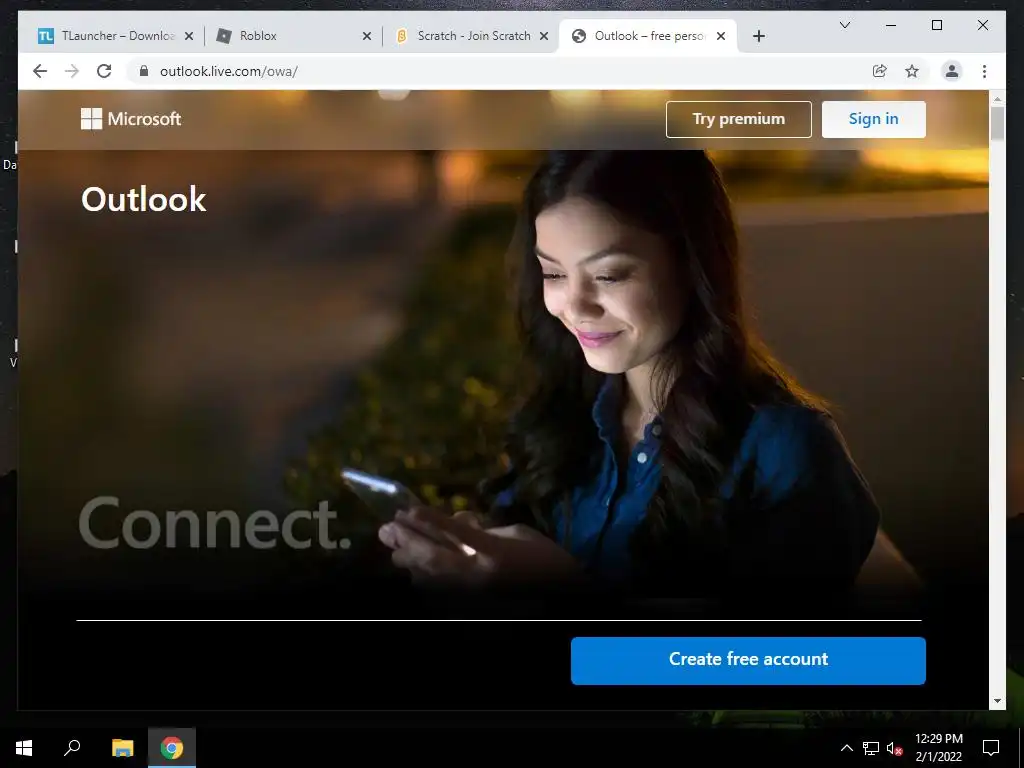Image resolution: width=1024 pixels, height=768 pixels.
Task: Maximize the Chrome window
Action: click(936, 25)
